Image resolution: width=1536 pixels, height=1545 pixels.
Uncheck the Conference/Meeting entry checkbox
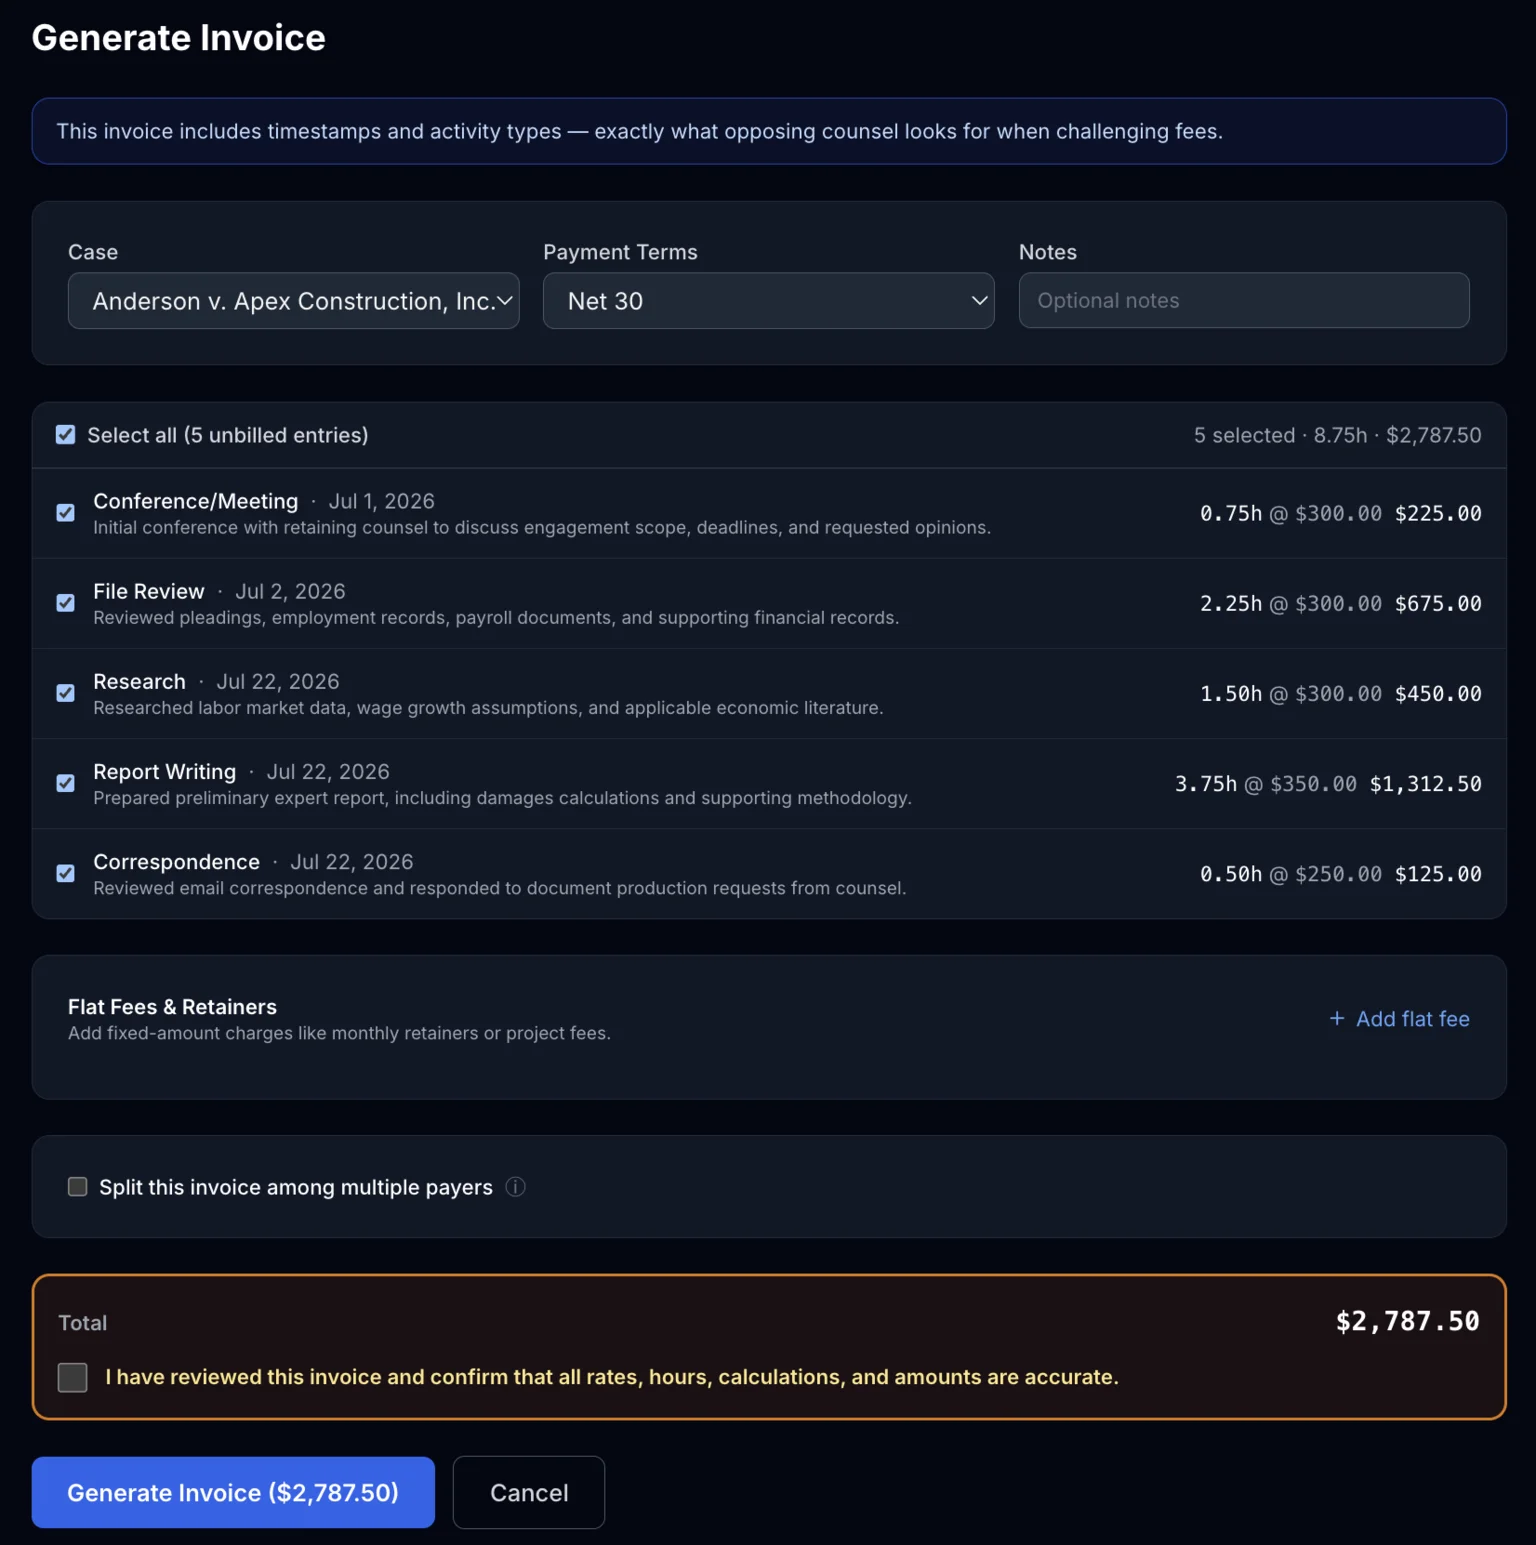66,513
